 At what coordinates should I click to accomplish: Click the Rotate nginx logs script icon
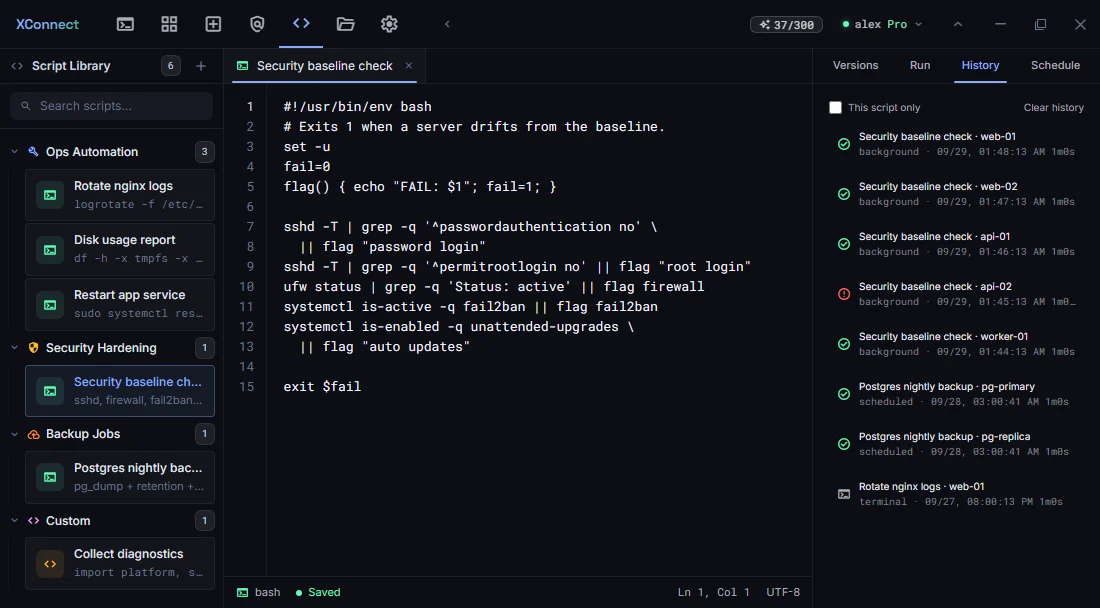click(x=50, y=195)
